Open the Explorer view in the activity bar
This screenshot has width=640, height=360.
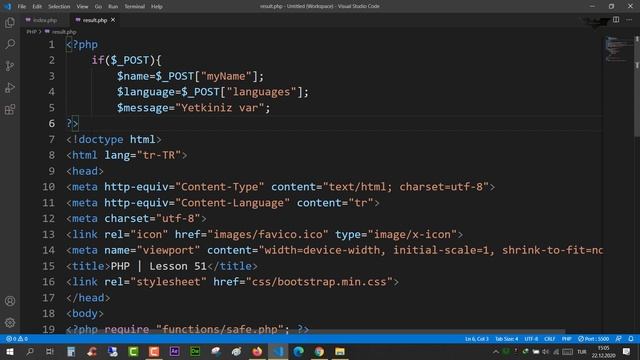pyautogui.click(x=10, y=22)
